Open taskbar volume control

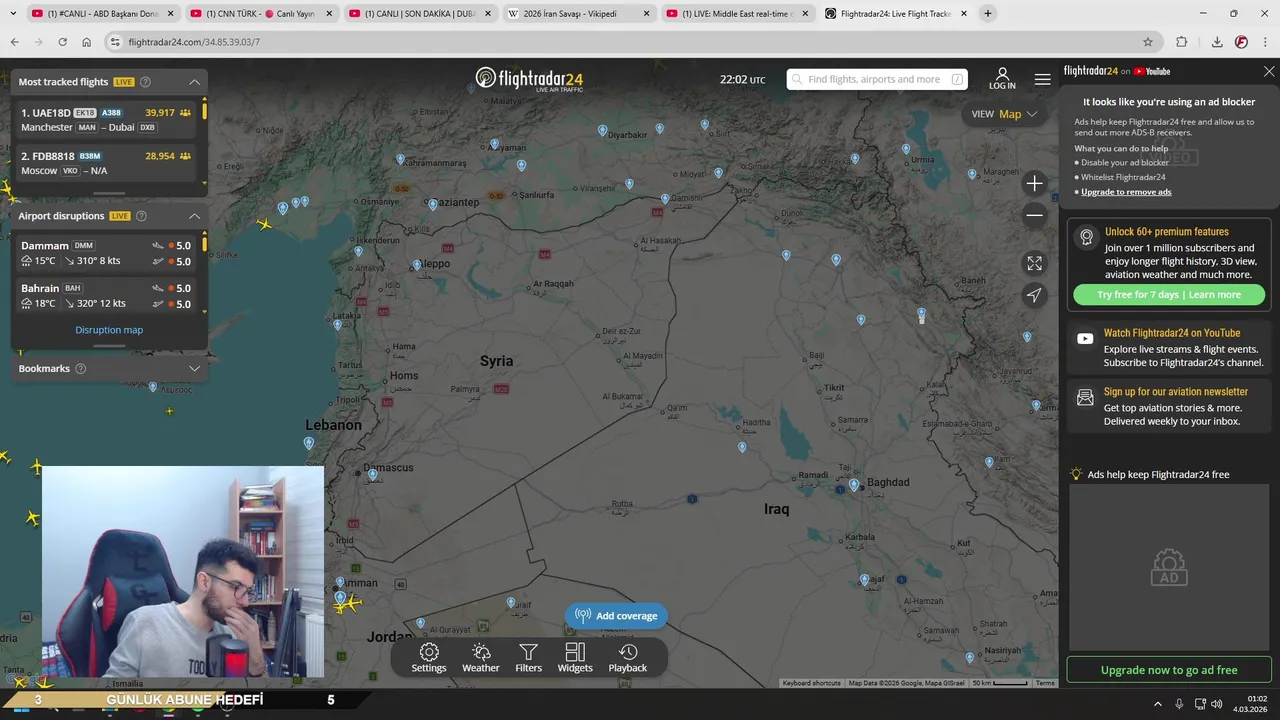1216,704
